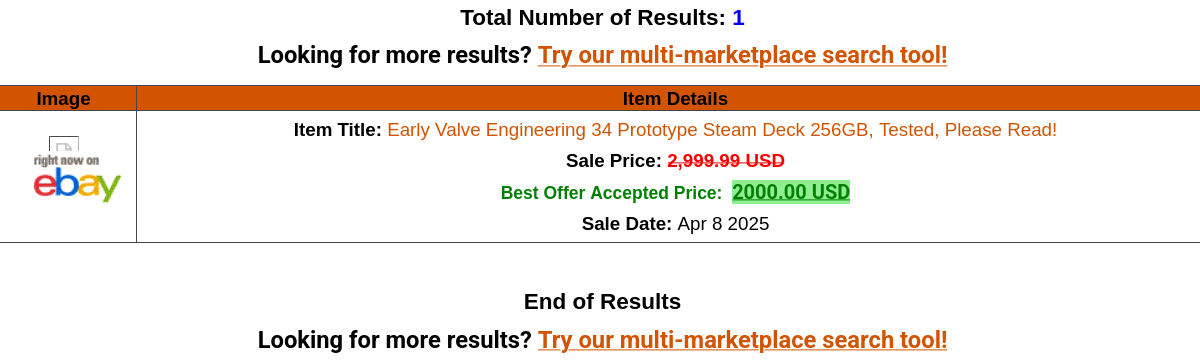This screenshot has height=363, width=1200.
Task: Click the Sale Date label
Action: click(x=626, y=224)
